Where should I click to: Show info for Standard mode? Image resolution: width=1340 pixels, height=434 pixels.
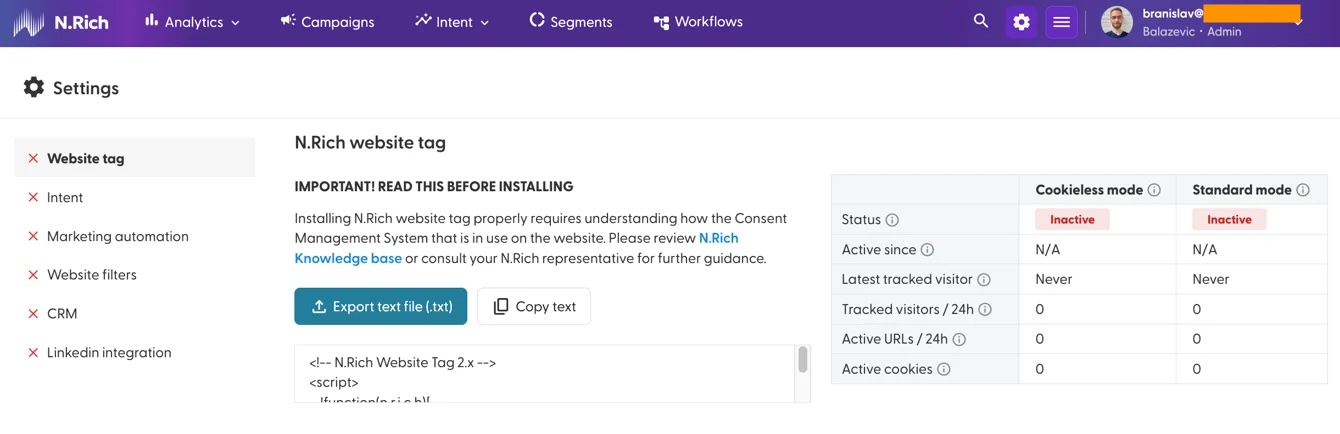pos(1303,190)
